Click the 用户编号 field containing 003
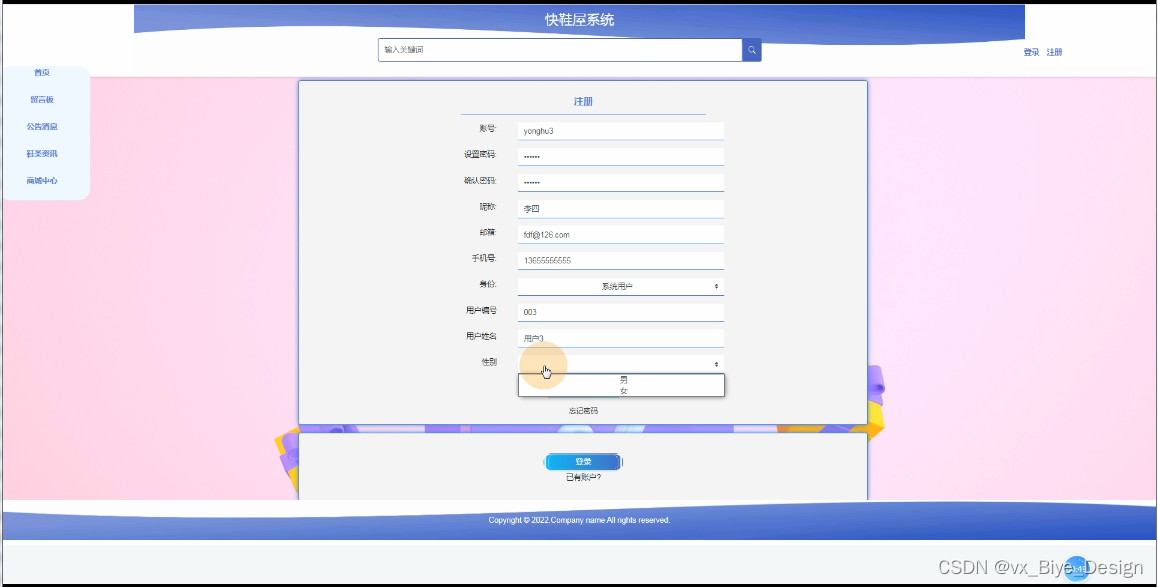 tap(620, 312)
